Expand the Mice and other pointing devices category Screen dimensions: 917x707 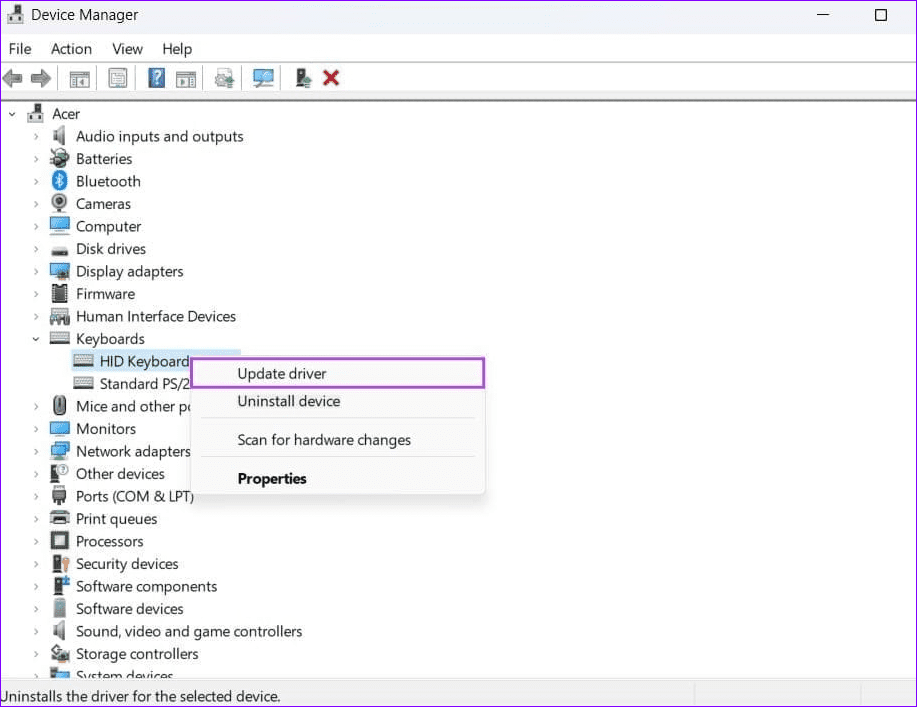pyautogui.click(x=36, y=406)
